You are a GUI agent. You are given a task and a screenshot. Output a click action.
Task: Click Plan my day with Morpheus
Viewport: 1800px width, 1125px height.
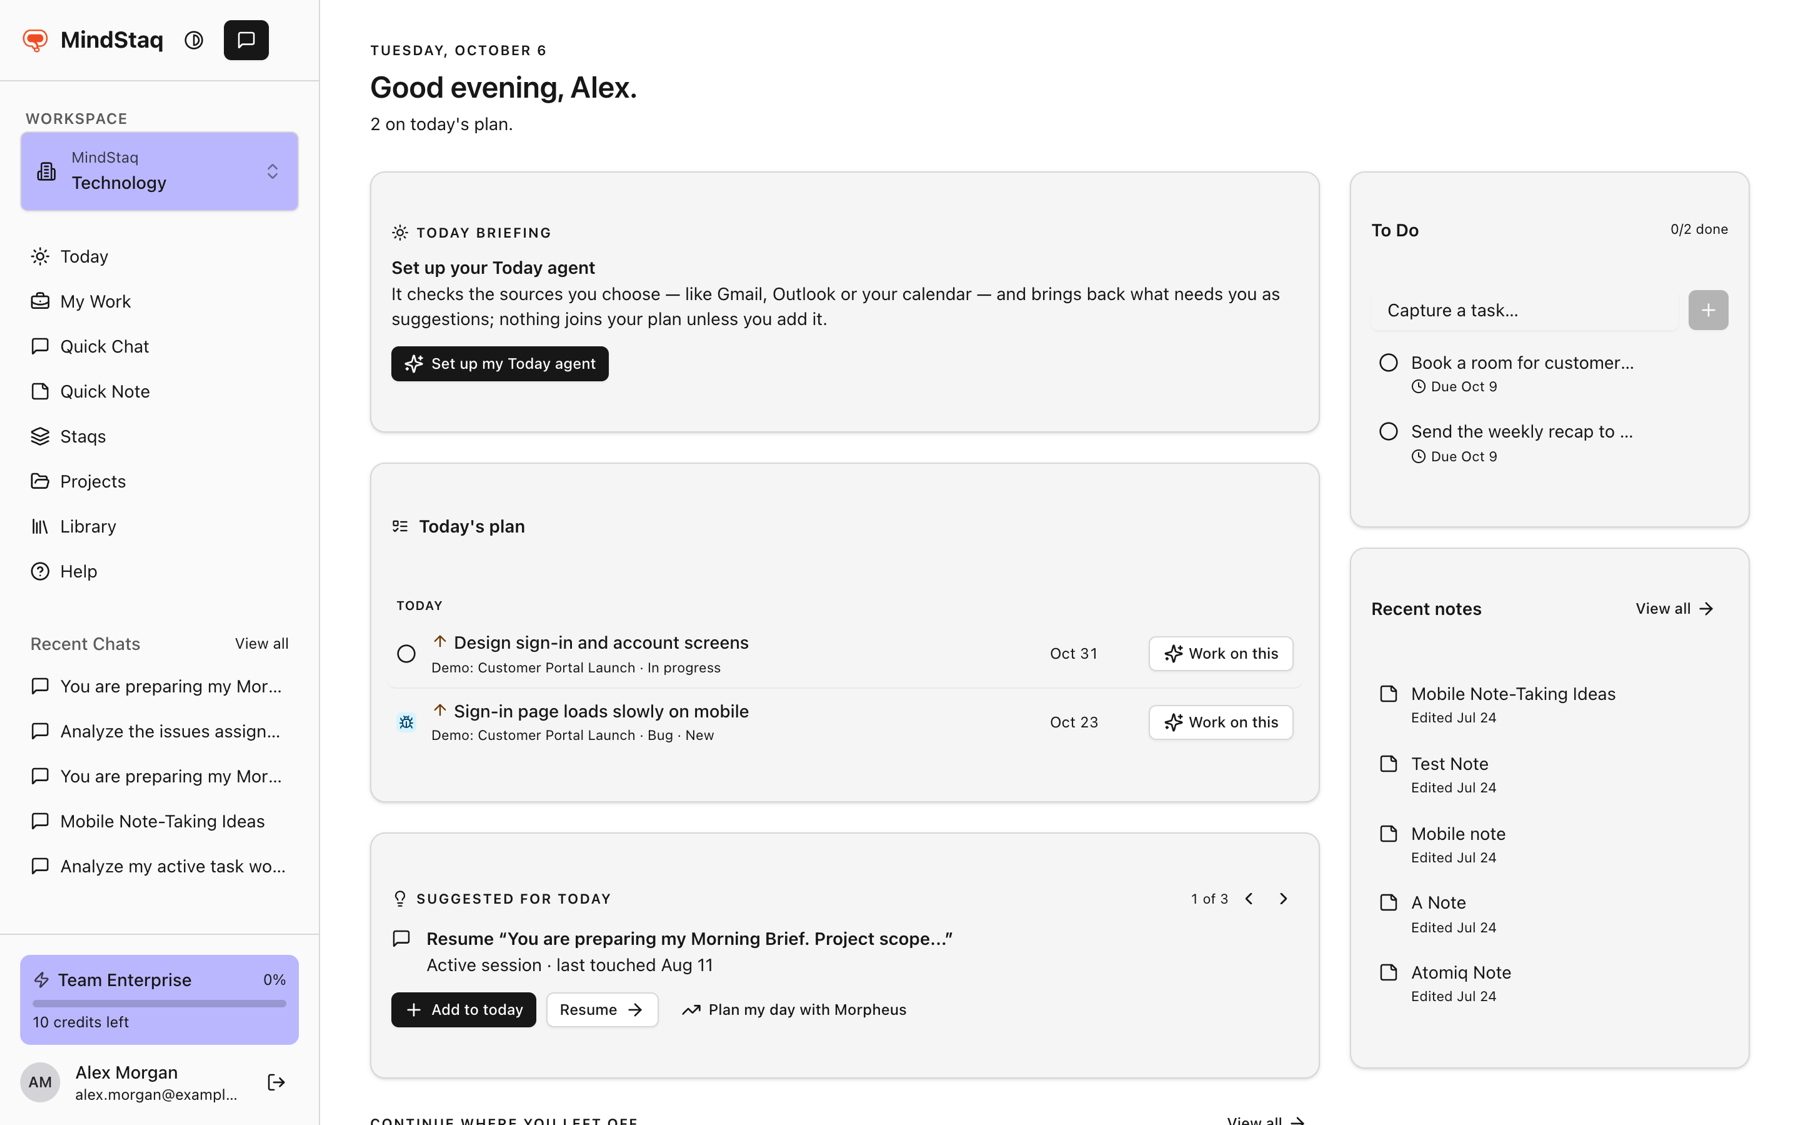794,1010
